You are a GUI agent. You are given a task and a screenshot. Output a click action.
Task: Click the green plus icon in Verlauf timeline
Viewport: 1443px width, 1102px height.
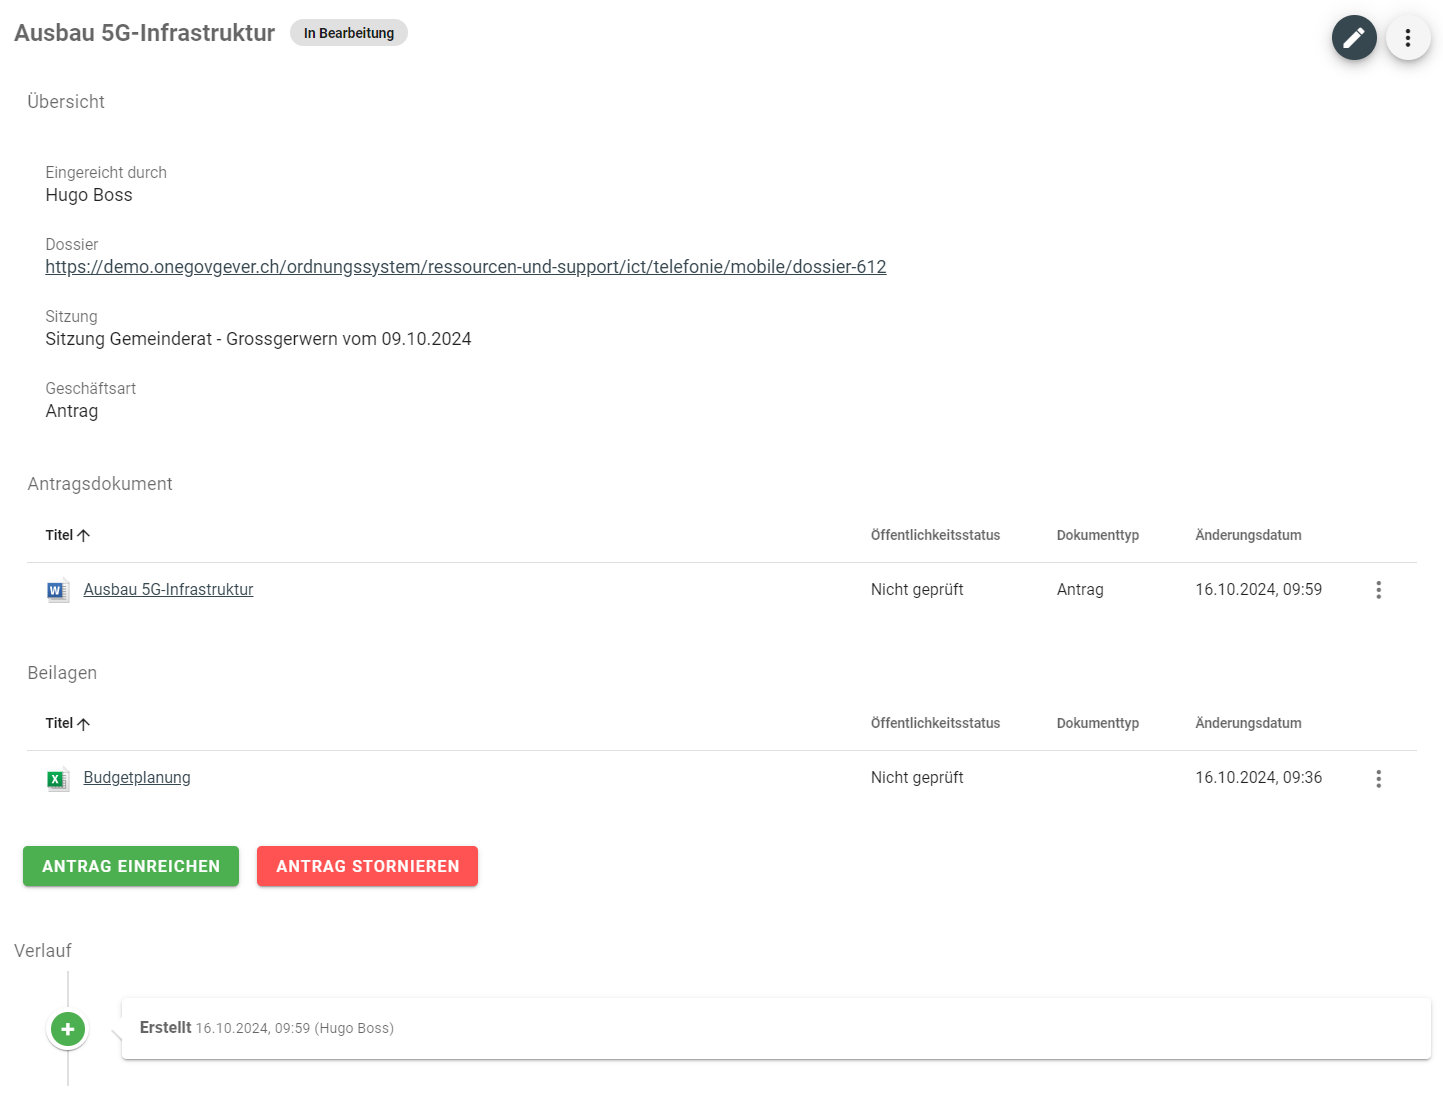(68, 1029)
